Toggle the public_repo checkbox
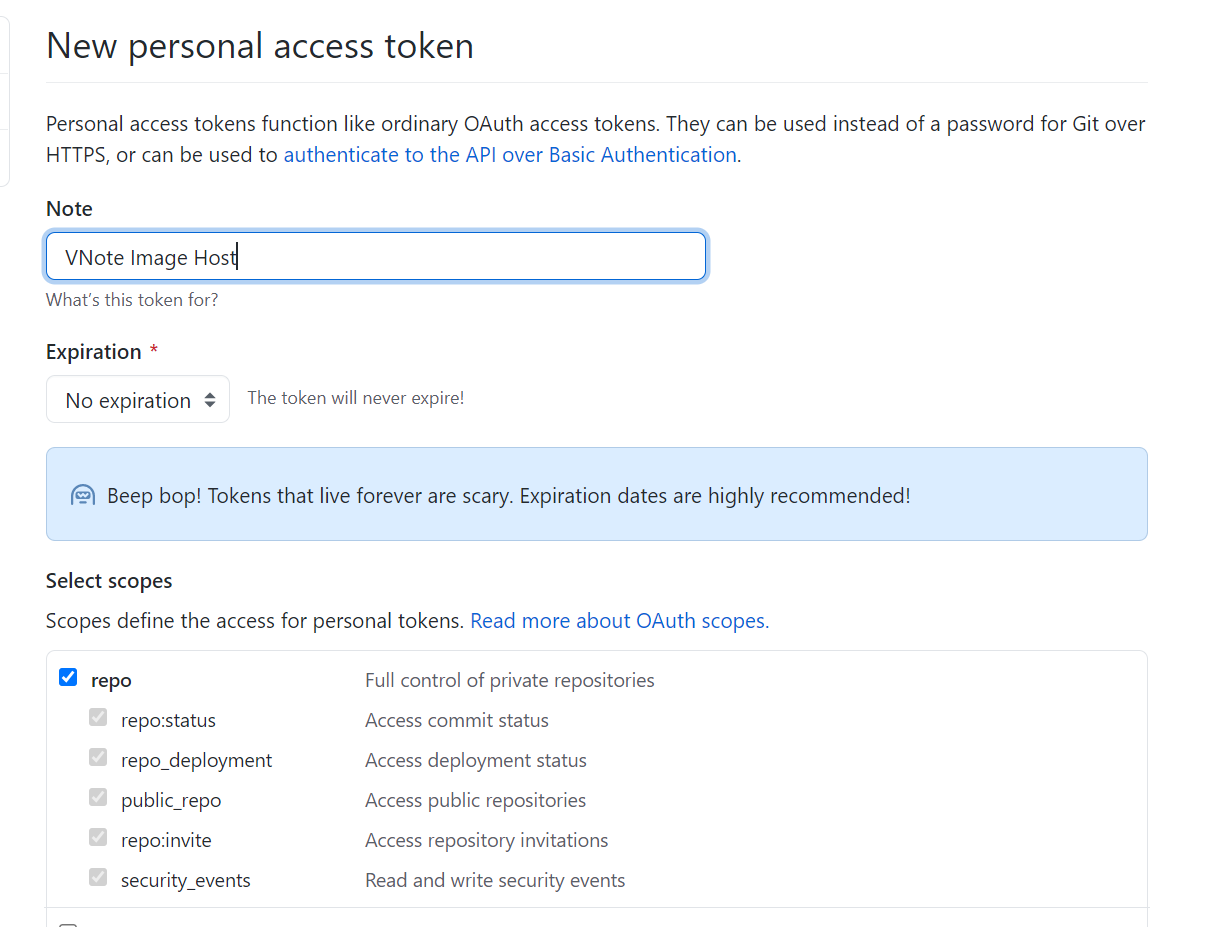The width and height of the screenshot is (1211, 927). point(98,798)
